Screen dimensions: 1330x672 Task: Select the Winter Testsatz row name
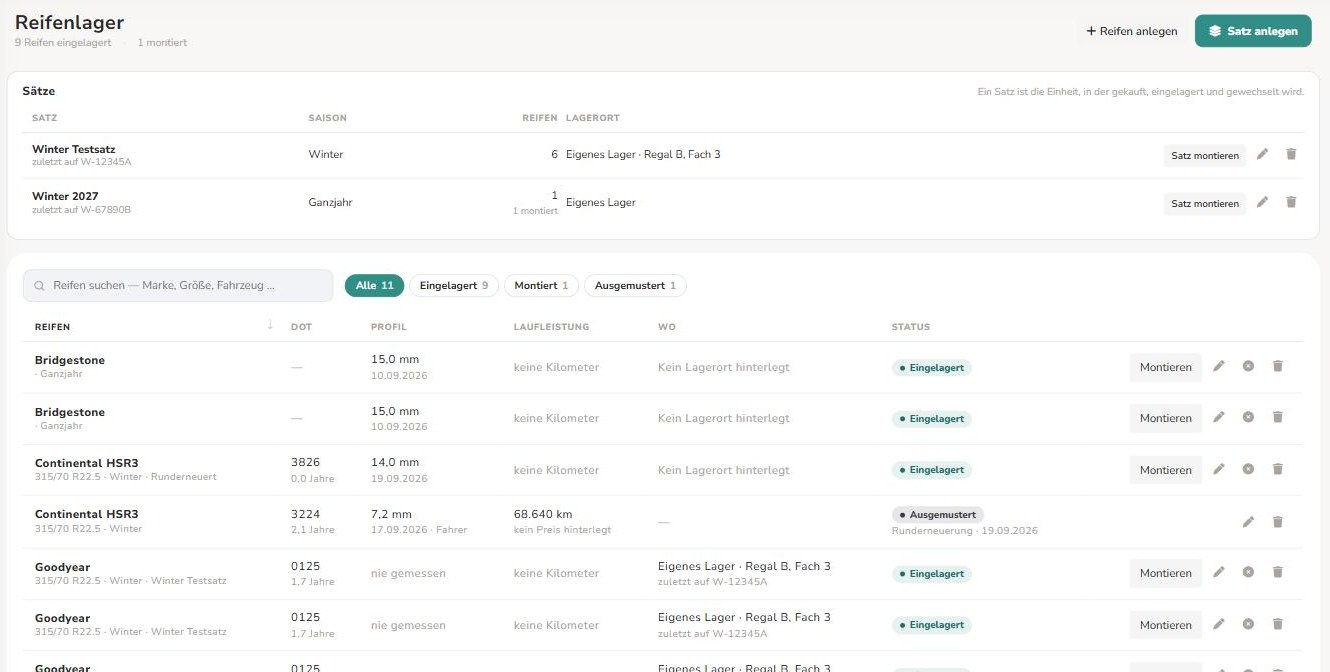click(x=73, y=149)
